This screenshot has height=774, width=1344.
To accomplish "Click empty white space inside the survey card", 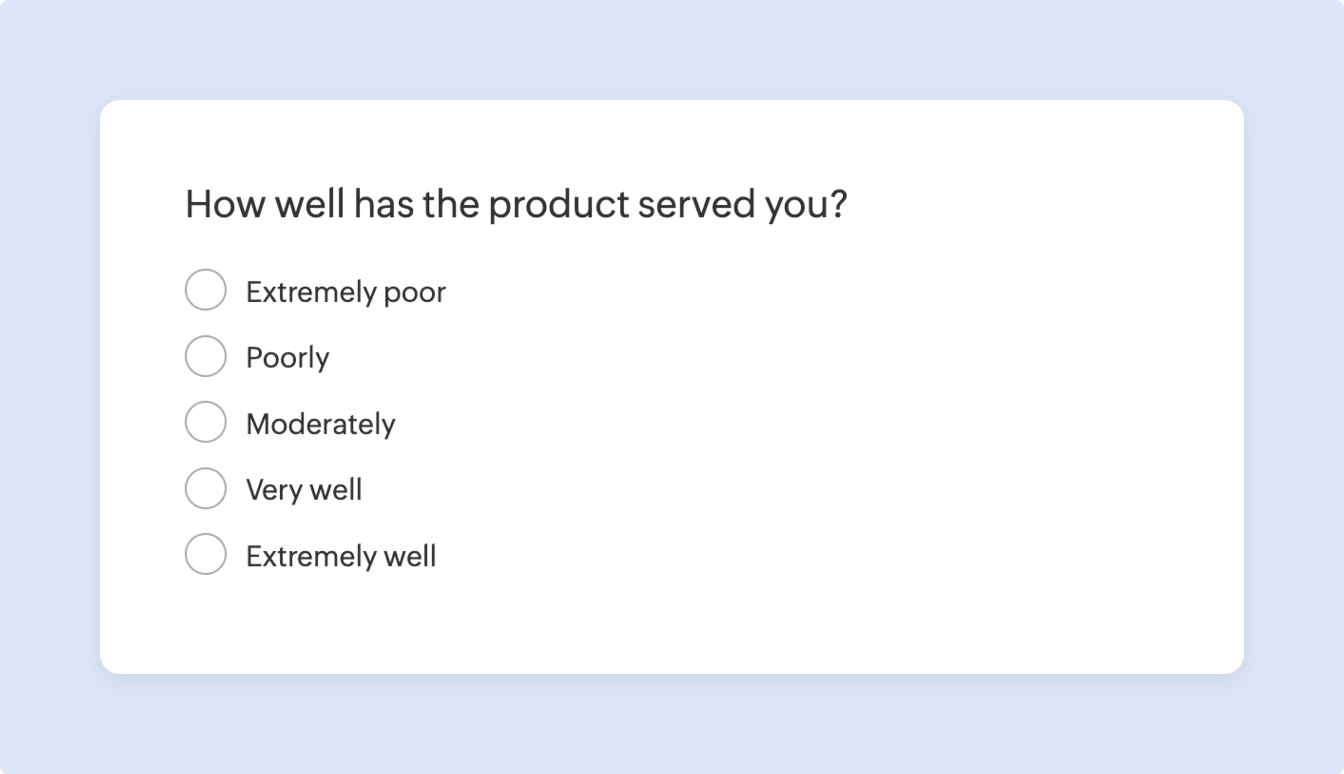I will [x=850, y=450].
